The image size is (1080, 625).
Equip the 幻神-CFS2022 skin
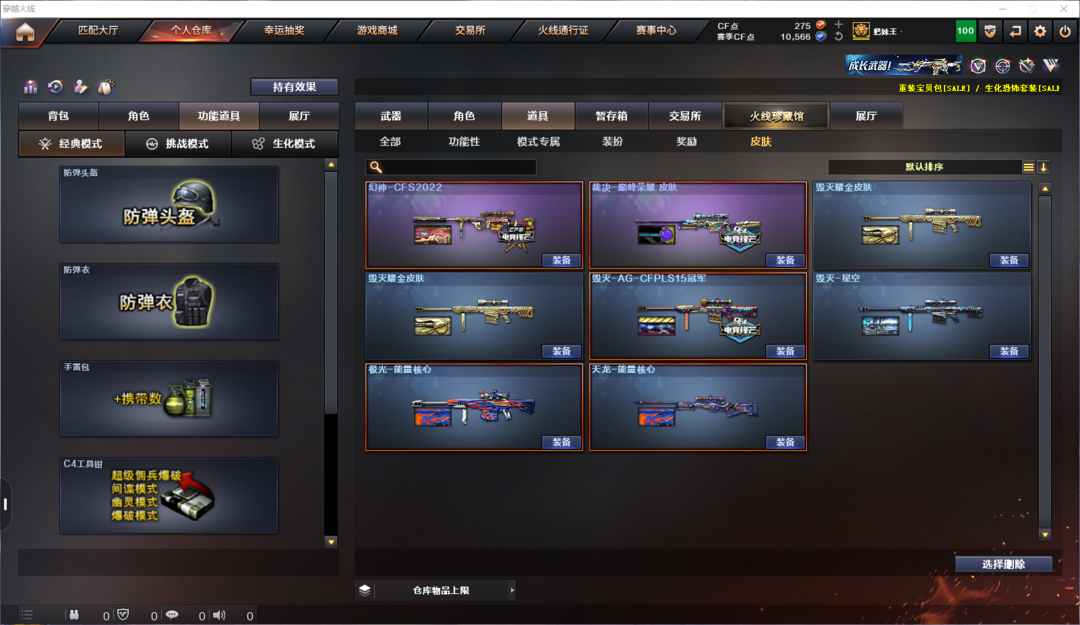click(x=561, y=260)
